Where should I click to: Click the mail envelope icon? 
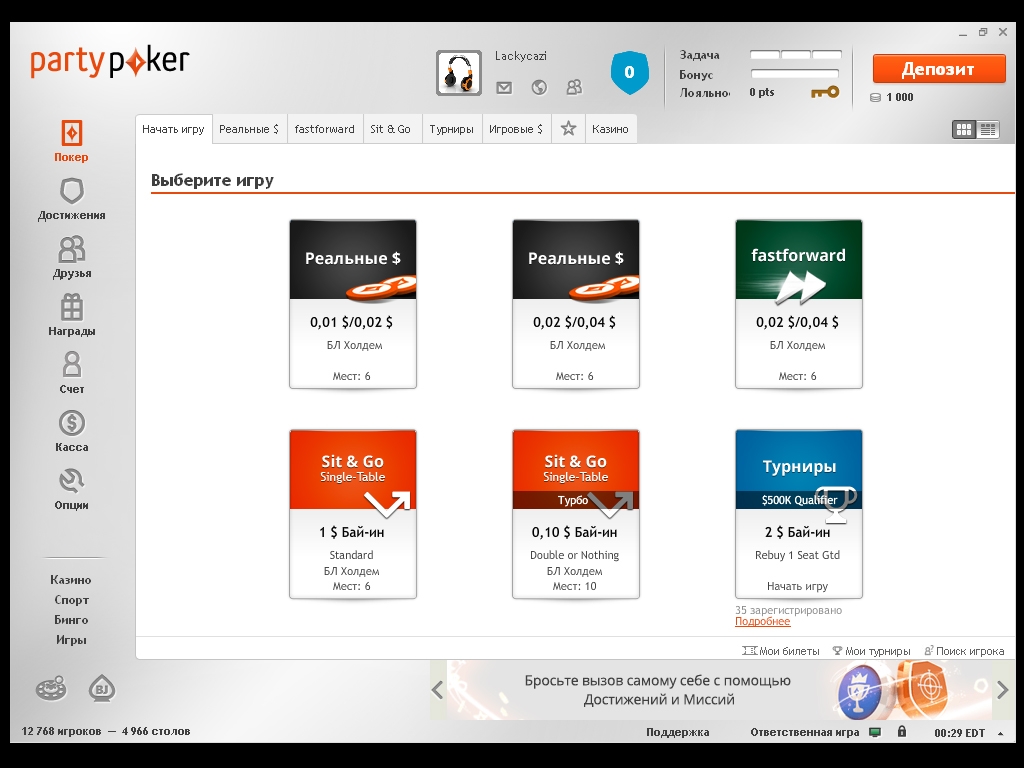tap(504, 88)
